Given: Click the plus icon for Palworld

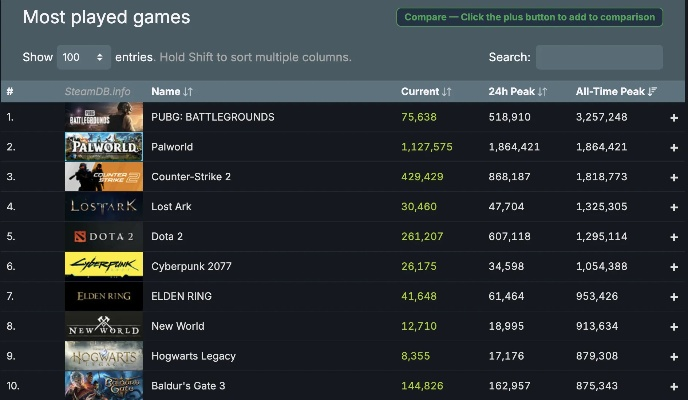Looking at the screenshot, I should tap(674, 147).
